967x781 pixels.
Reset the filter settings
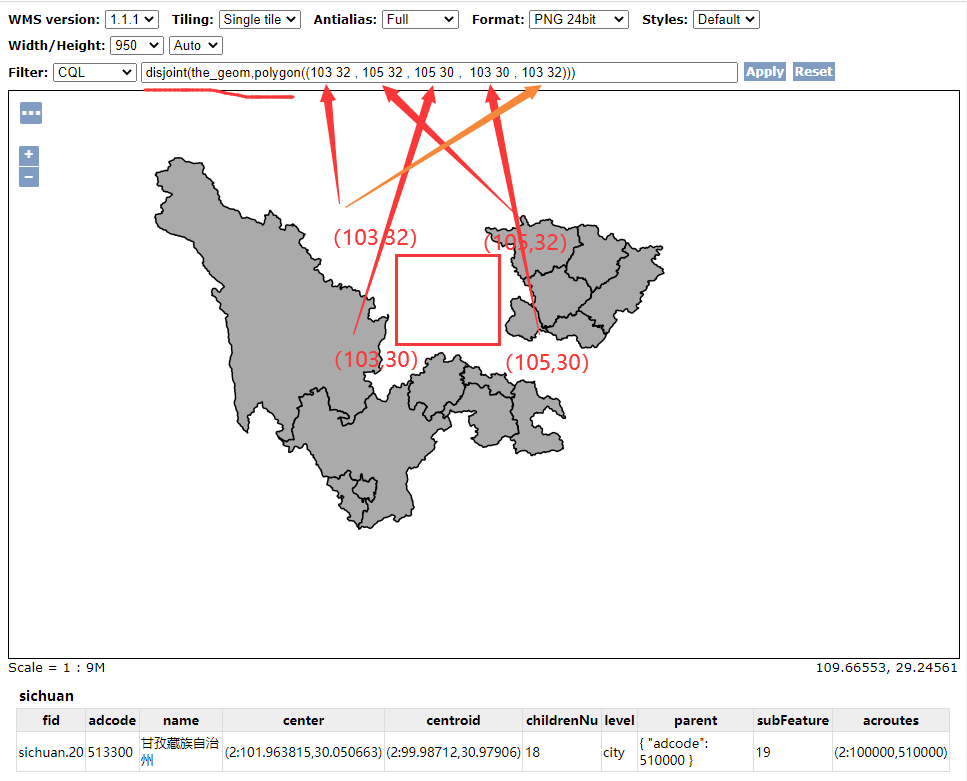[813, 71]
